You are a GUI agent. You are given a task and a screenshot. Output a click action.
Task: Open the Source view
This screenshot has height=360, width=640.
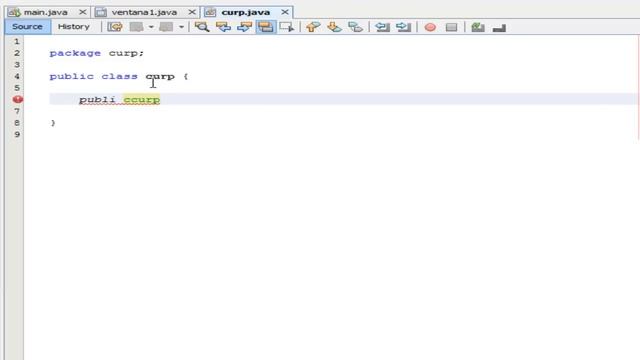click(x=27, y=27)
